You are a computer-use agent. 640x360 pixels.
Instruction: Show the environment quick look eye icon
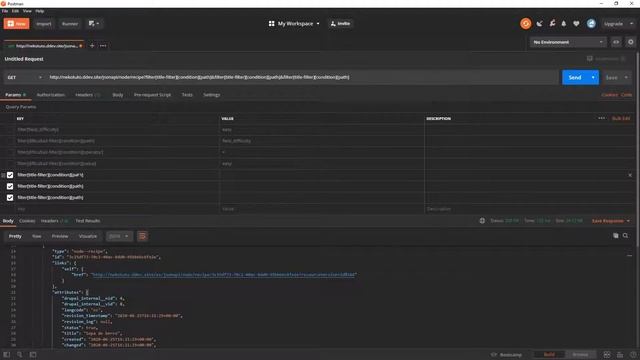[x=616, y=42]
